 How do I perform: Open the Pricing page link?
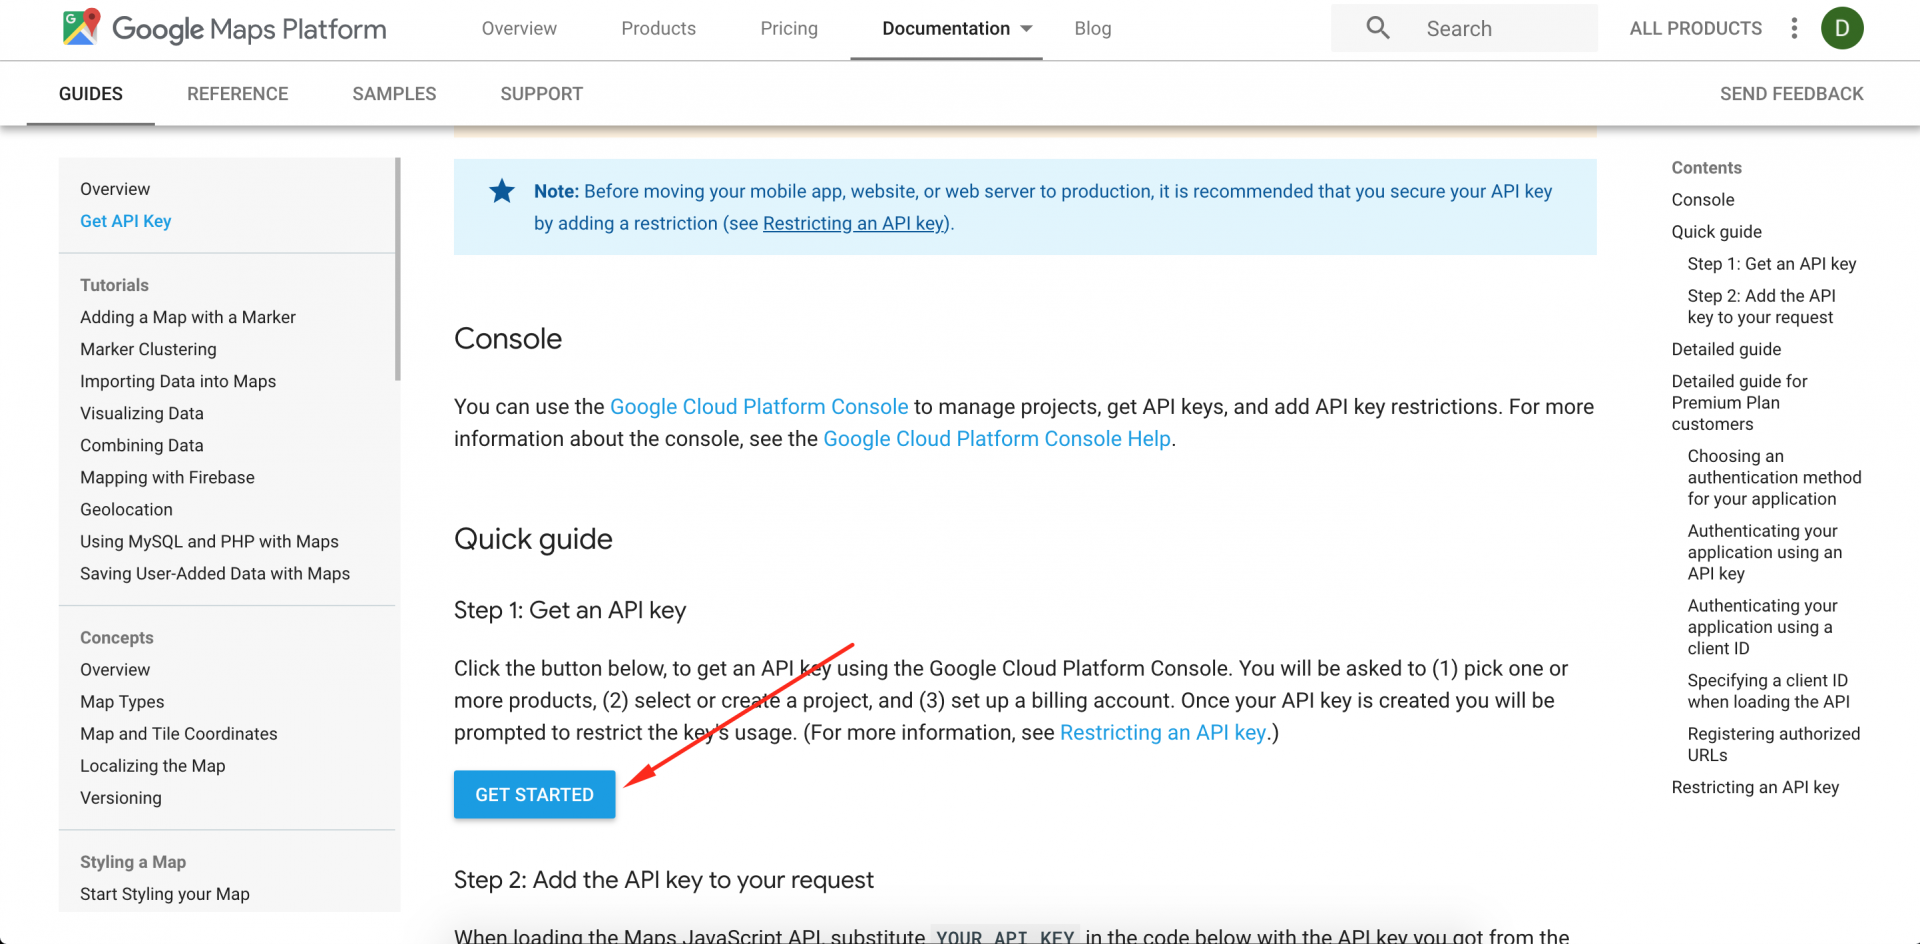coord(789,28)
